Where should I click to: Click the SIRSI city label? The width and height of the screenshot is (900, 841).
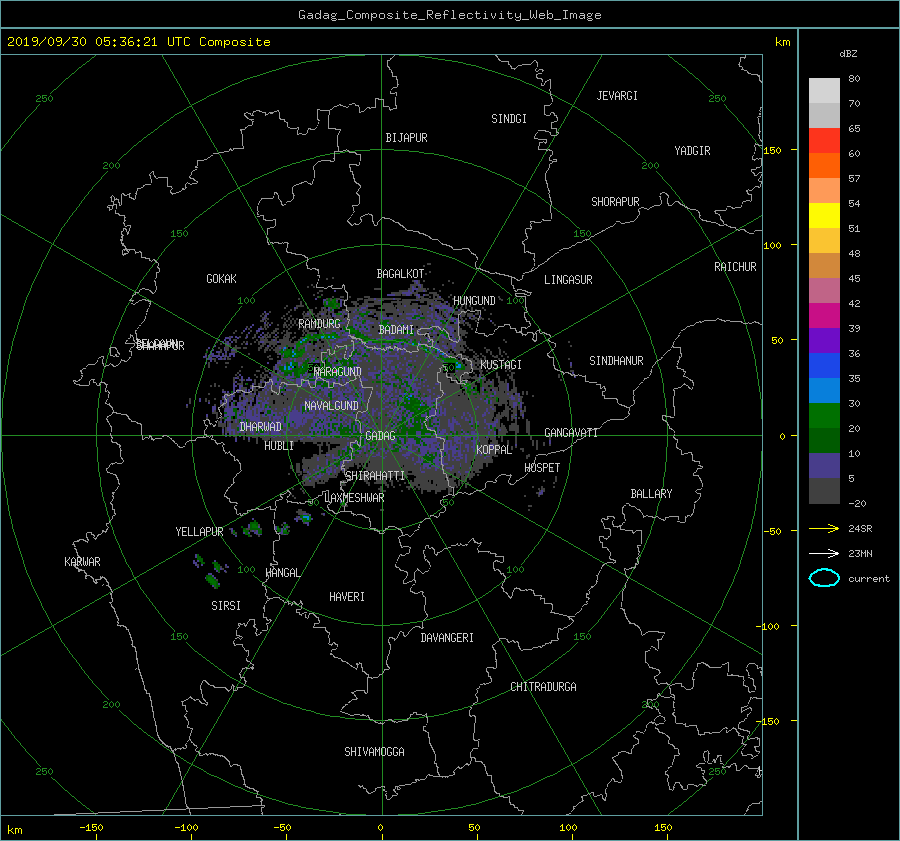[226, 606]
